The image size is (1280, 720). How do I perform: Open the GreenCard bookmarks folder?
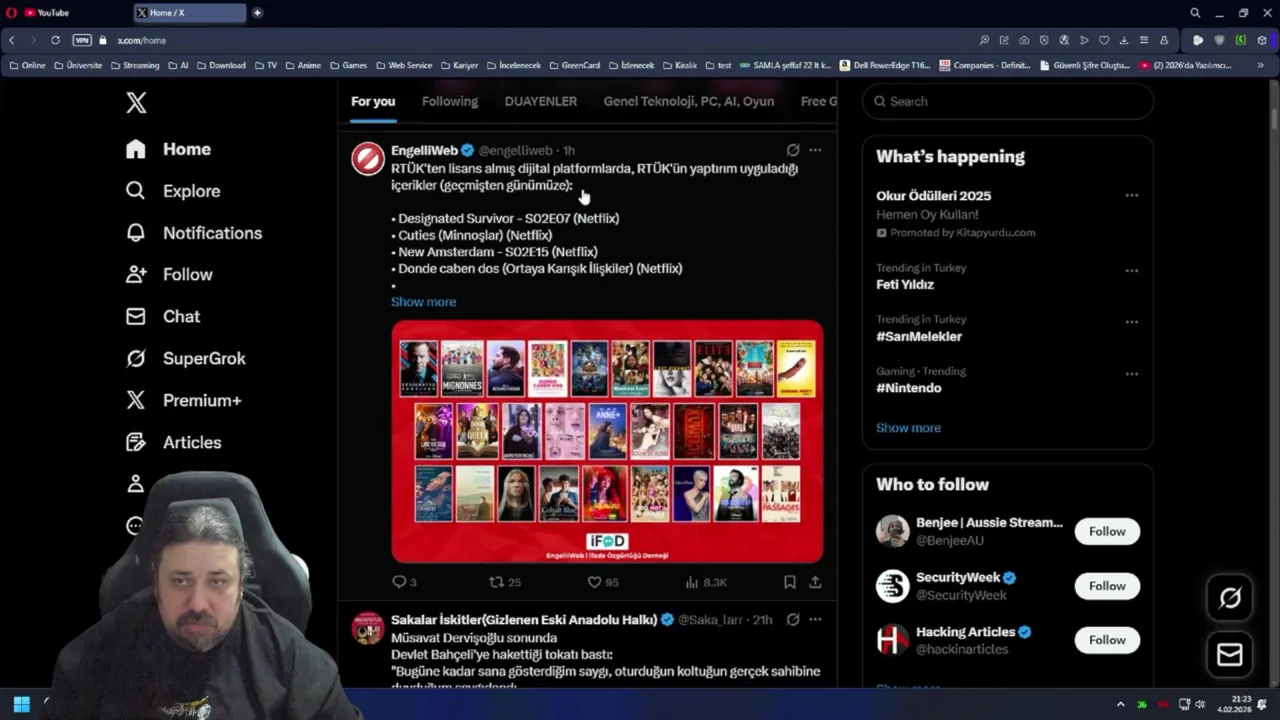point(574,65)
